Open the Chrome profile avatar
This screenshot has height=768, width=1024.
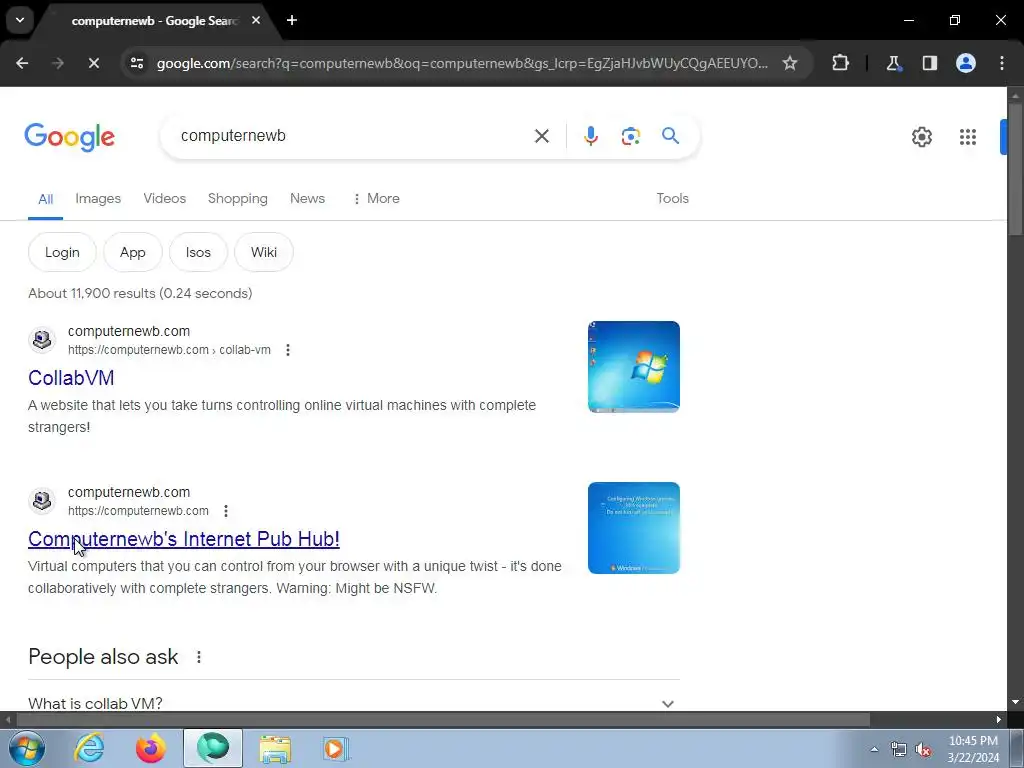tap(966, 63)
